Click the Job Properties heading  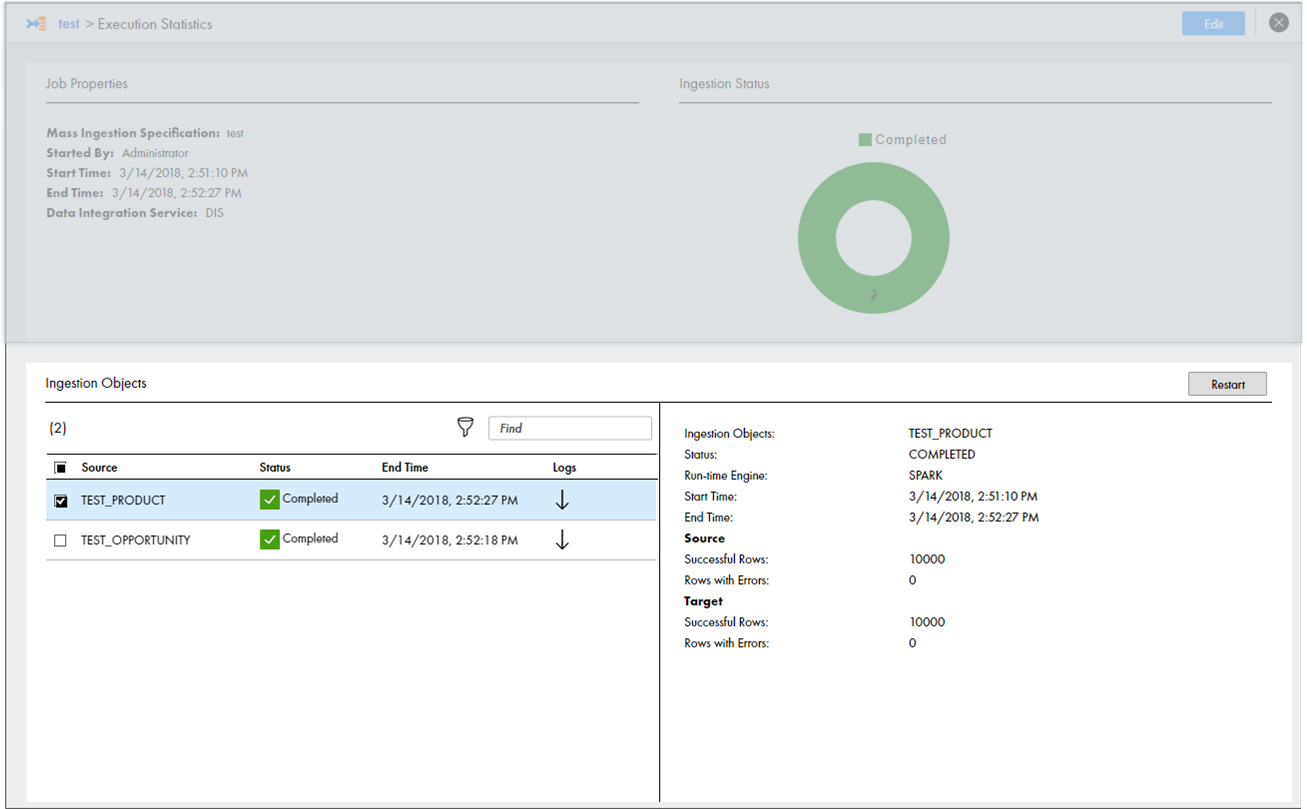87,84
